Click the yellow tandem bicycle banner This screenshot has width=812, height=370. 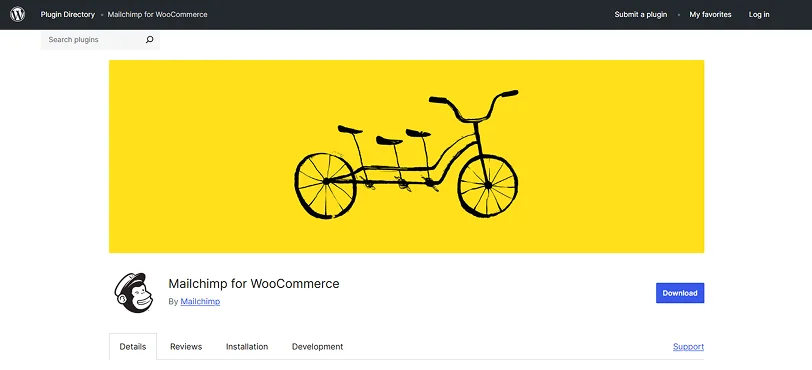406,156
